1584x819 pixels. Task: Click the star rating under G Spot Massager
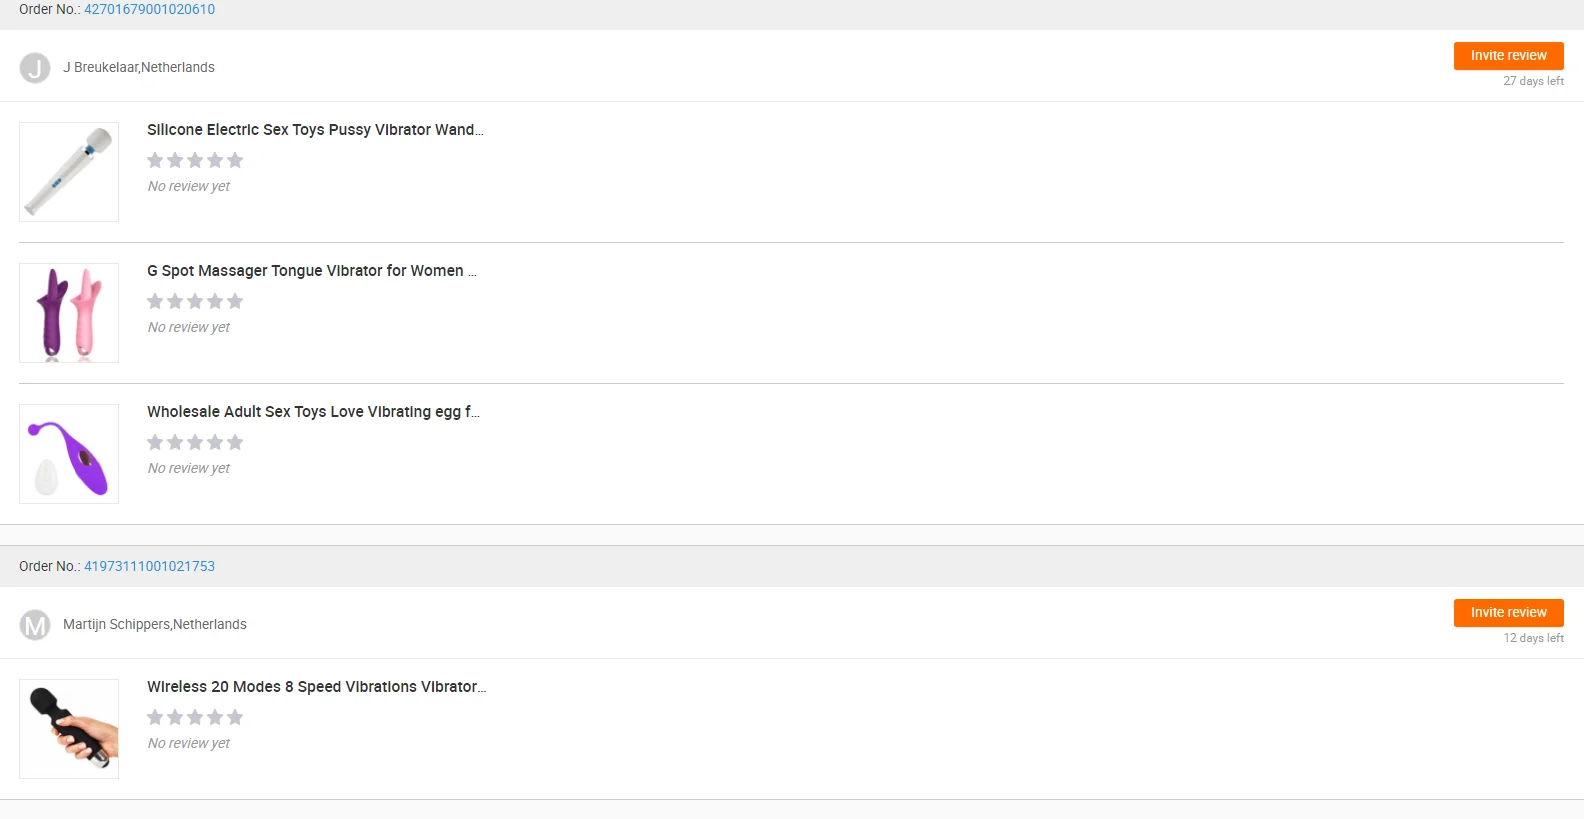195,301
